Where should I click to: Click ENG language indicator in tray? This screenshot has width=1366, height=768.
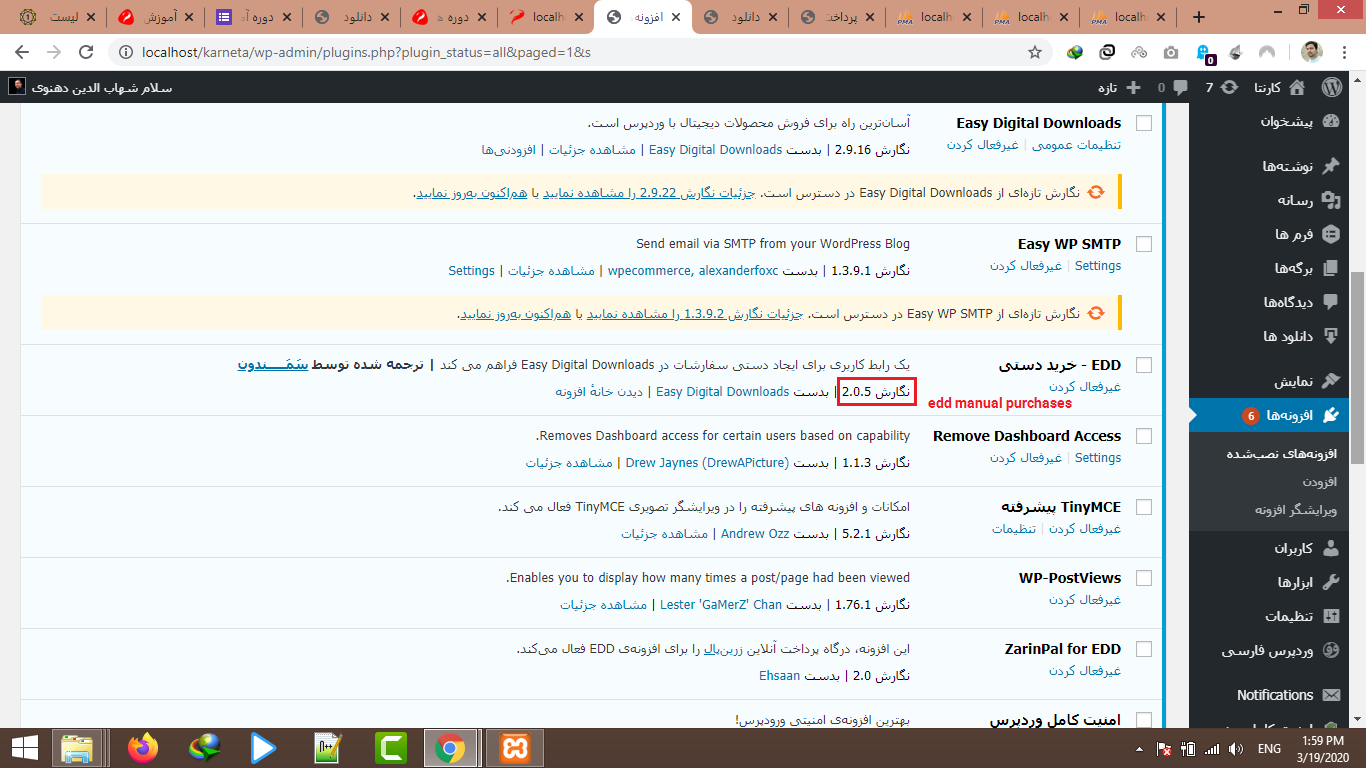coord(1269,748)
